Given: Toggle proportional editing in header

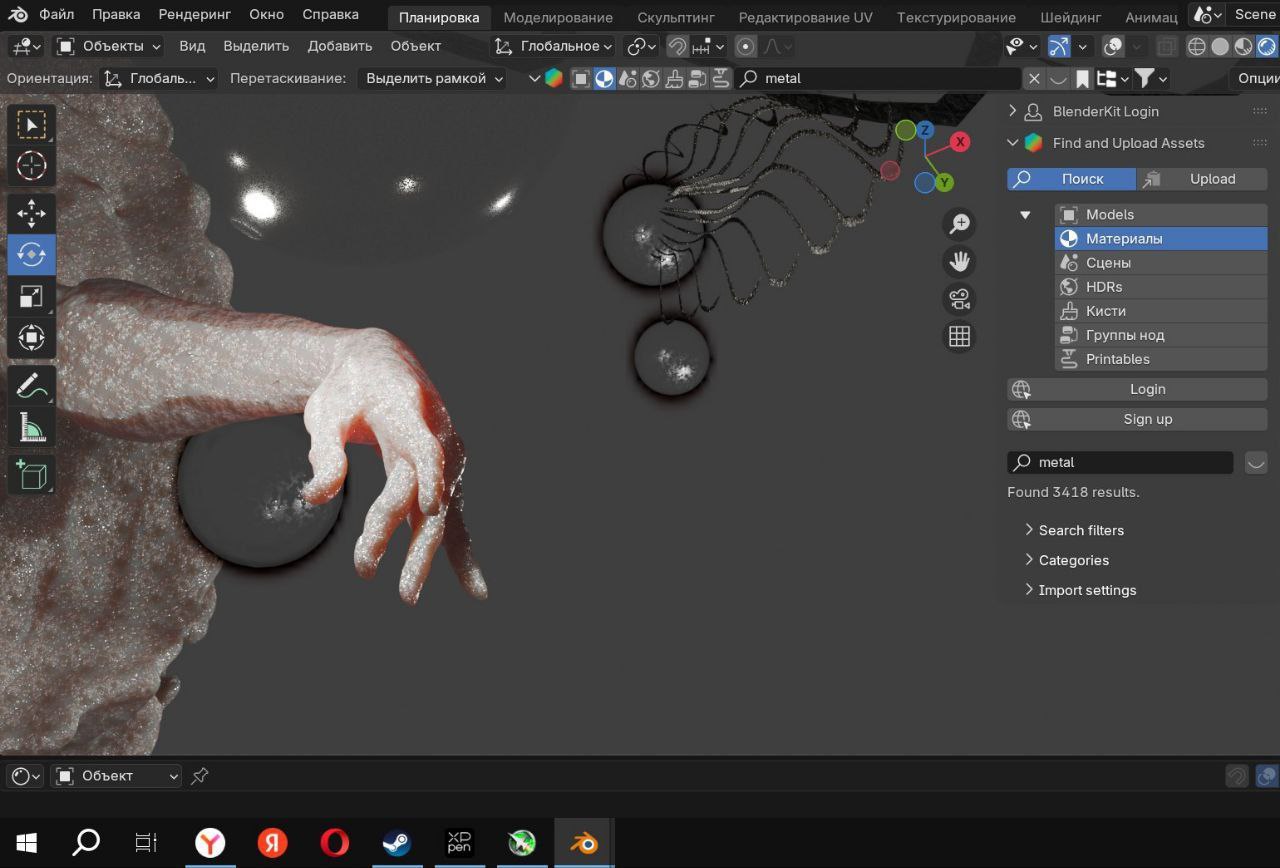Looking at the screenshot, I should (x=745, y=47).
